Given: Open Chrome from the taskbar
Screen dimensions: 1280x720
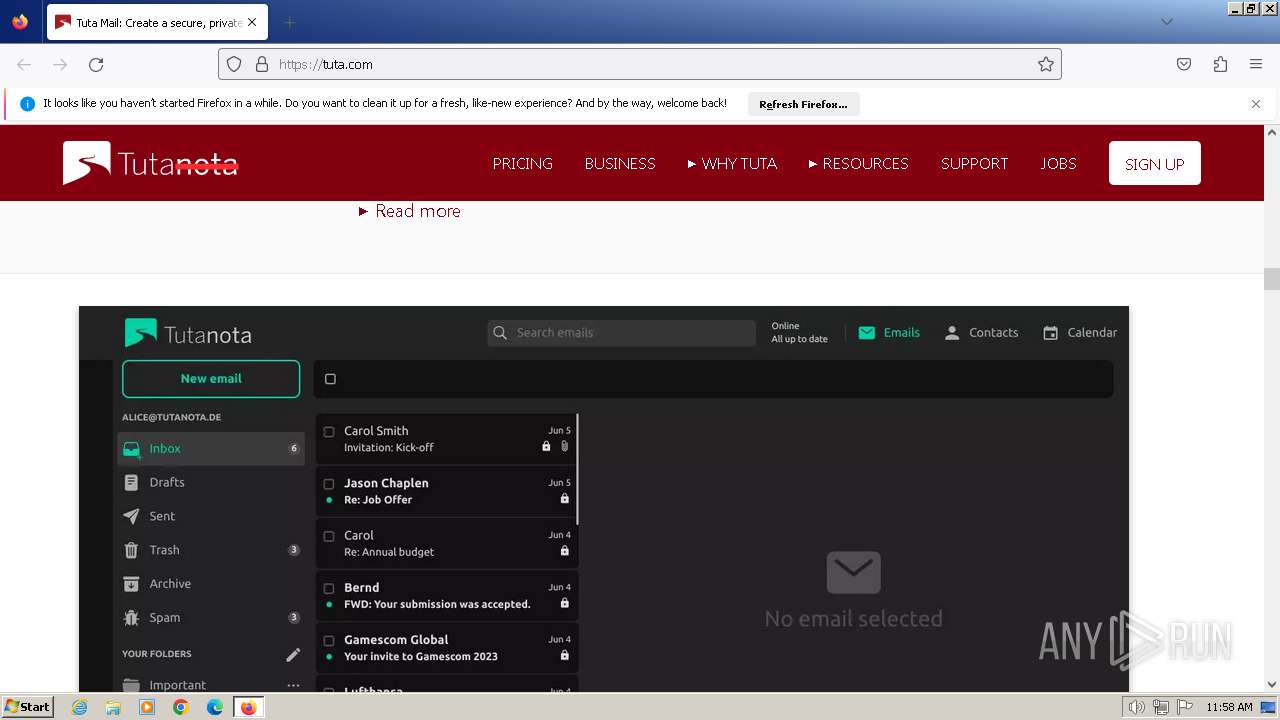Looking at the screenshot, I should click(x=181, y=707).
